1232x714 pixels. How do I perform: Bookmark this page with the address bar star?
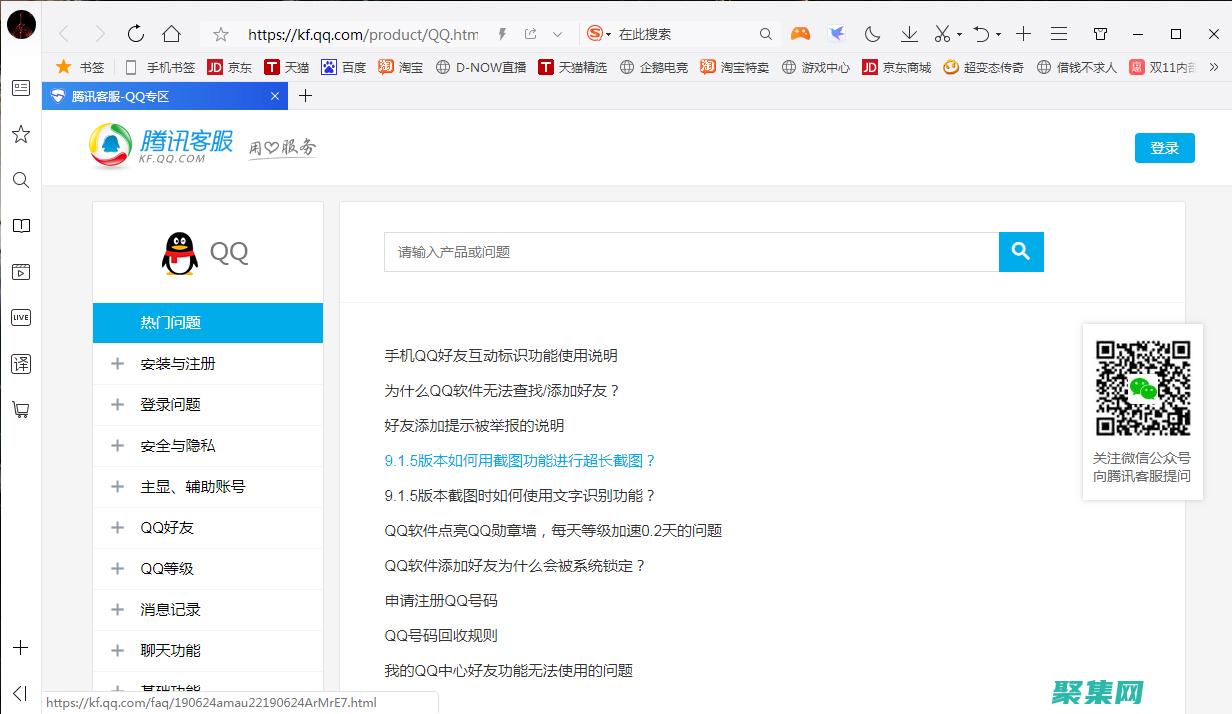[x=221, y=34]
